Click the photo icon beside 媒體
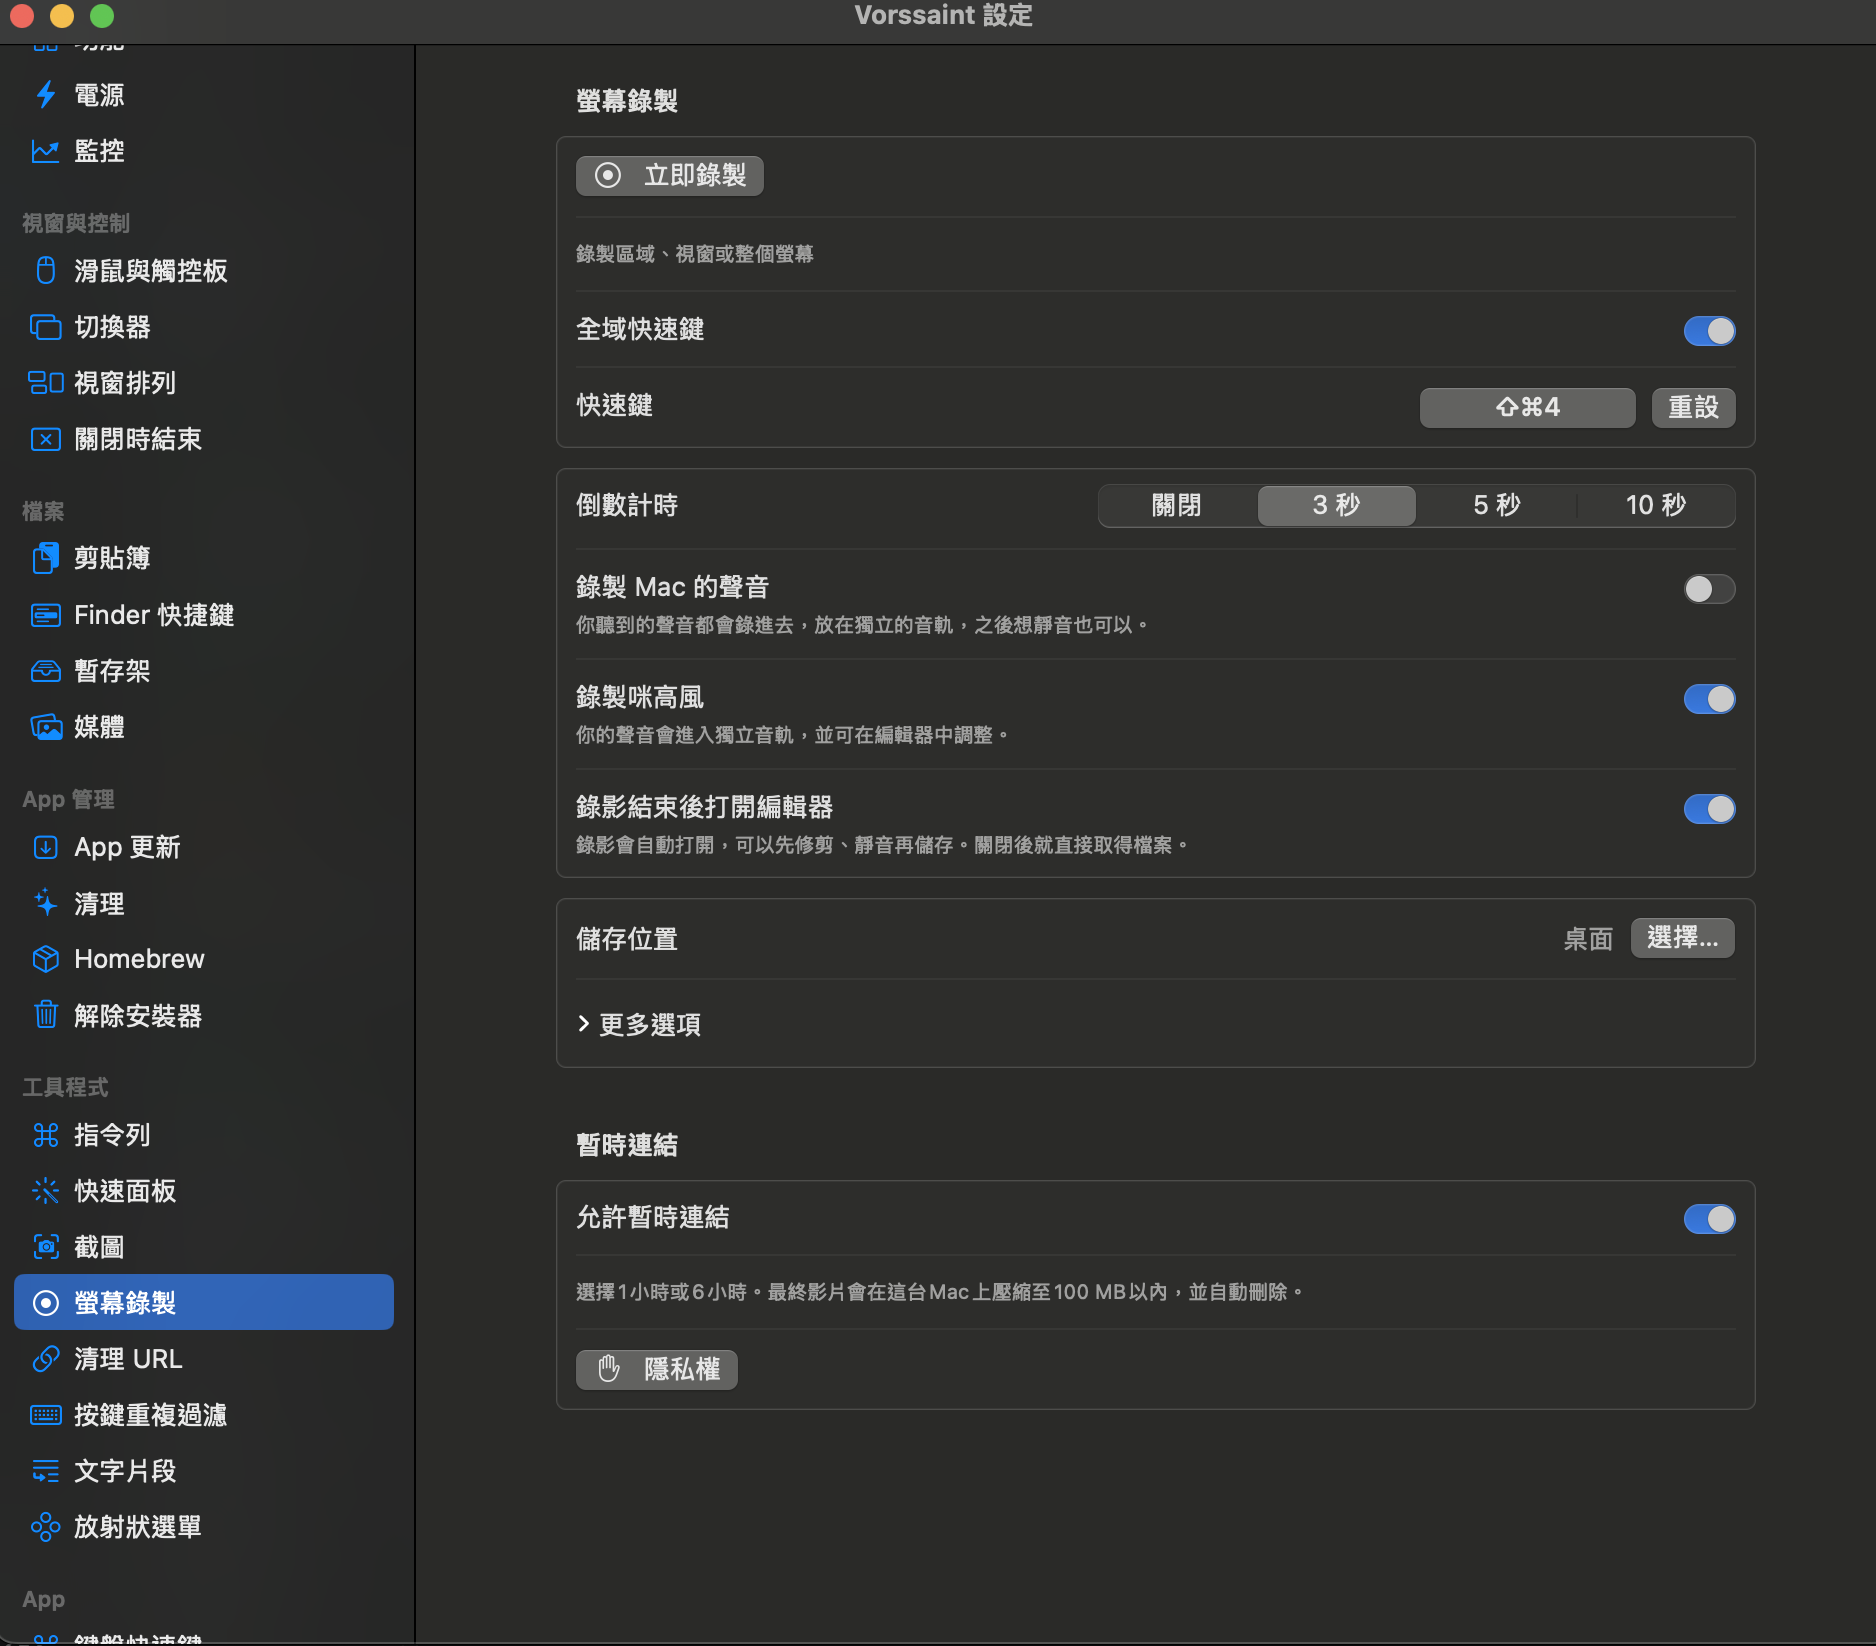 tap(46, 727)
